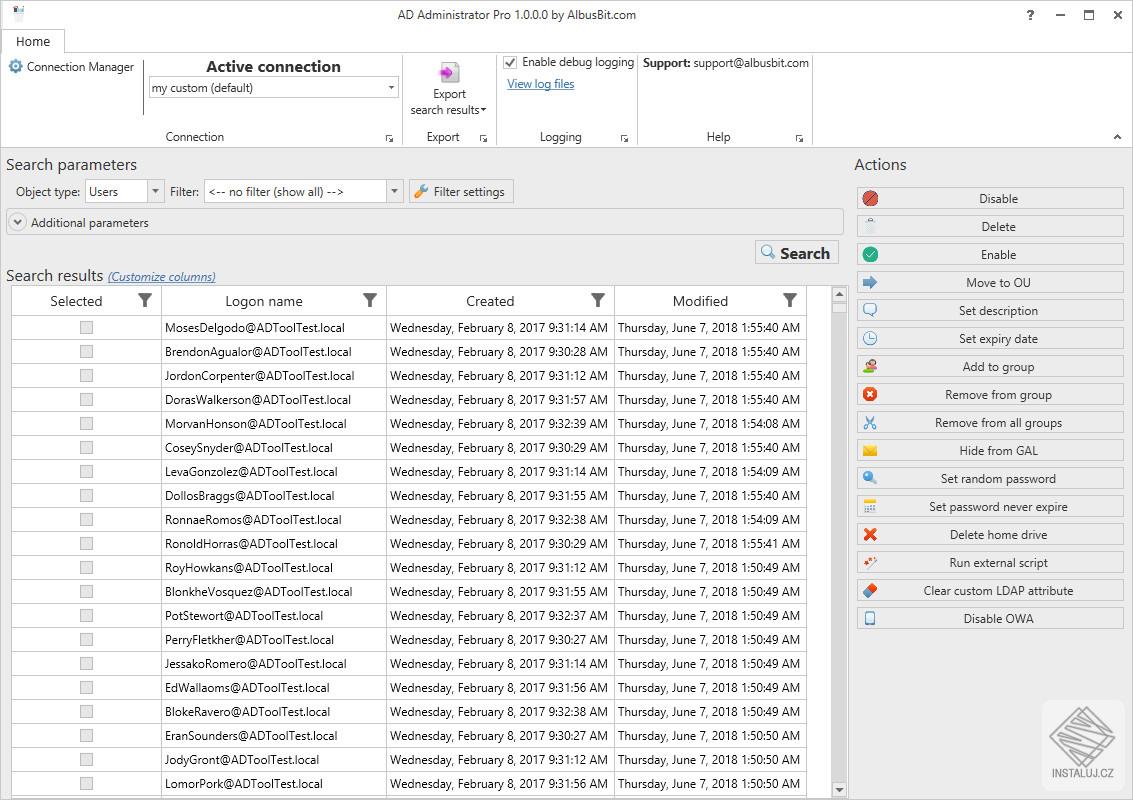The height and width of the screenshot is (800, 1133).
Task: Toggle the Enable debug logging checkbox
Action: click(511, 62)
